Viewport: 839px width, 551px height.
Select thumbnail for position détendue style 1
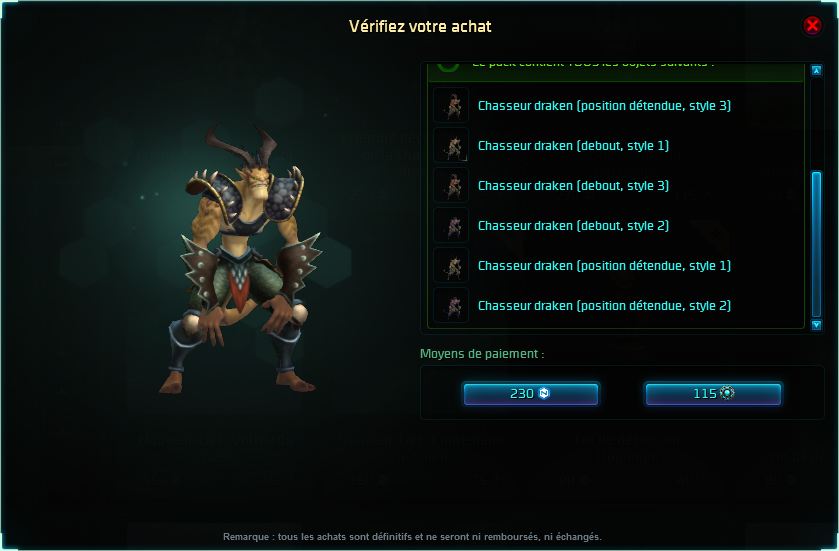(x=451, y=265)
